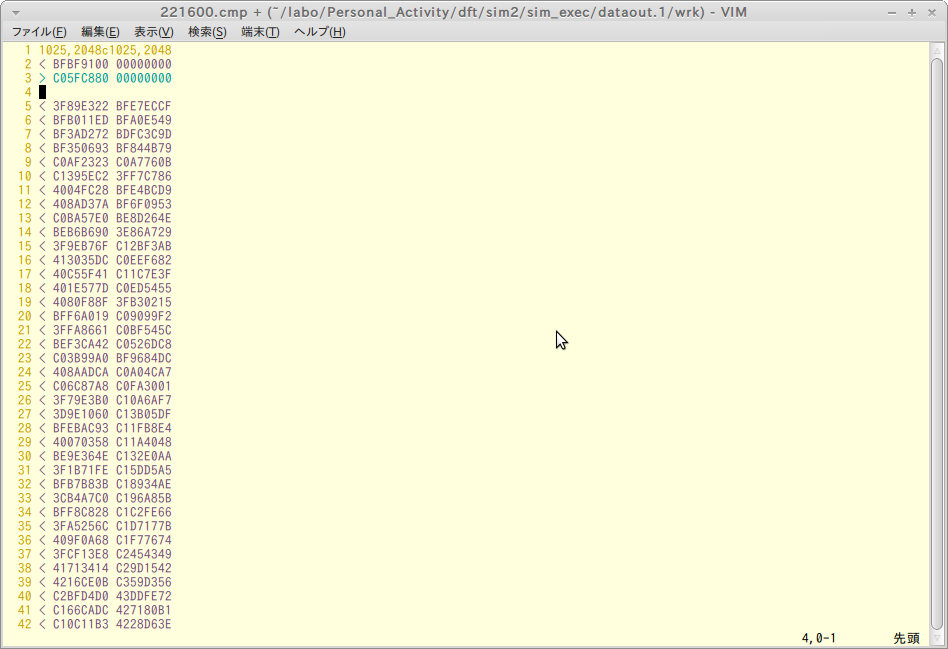
Task: Click value C2454349 on line 37
Action: point(144,554)
